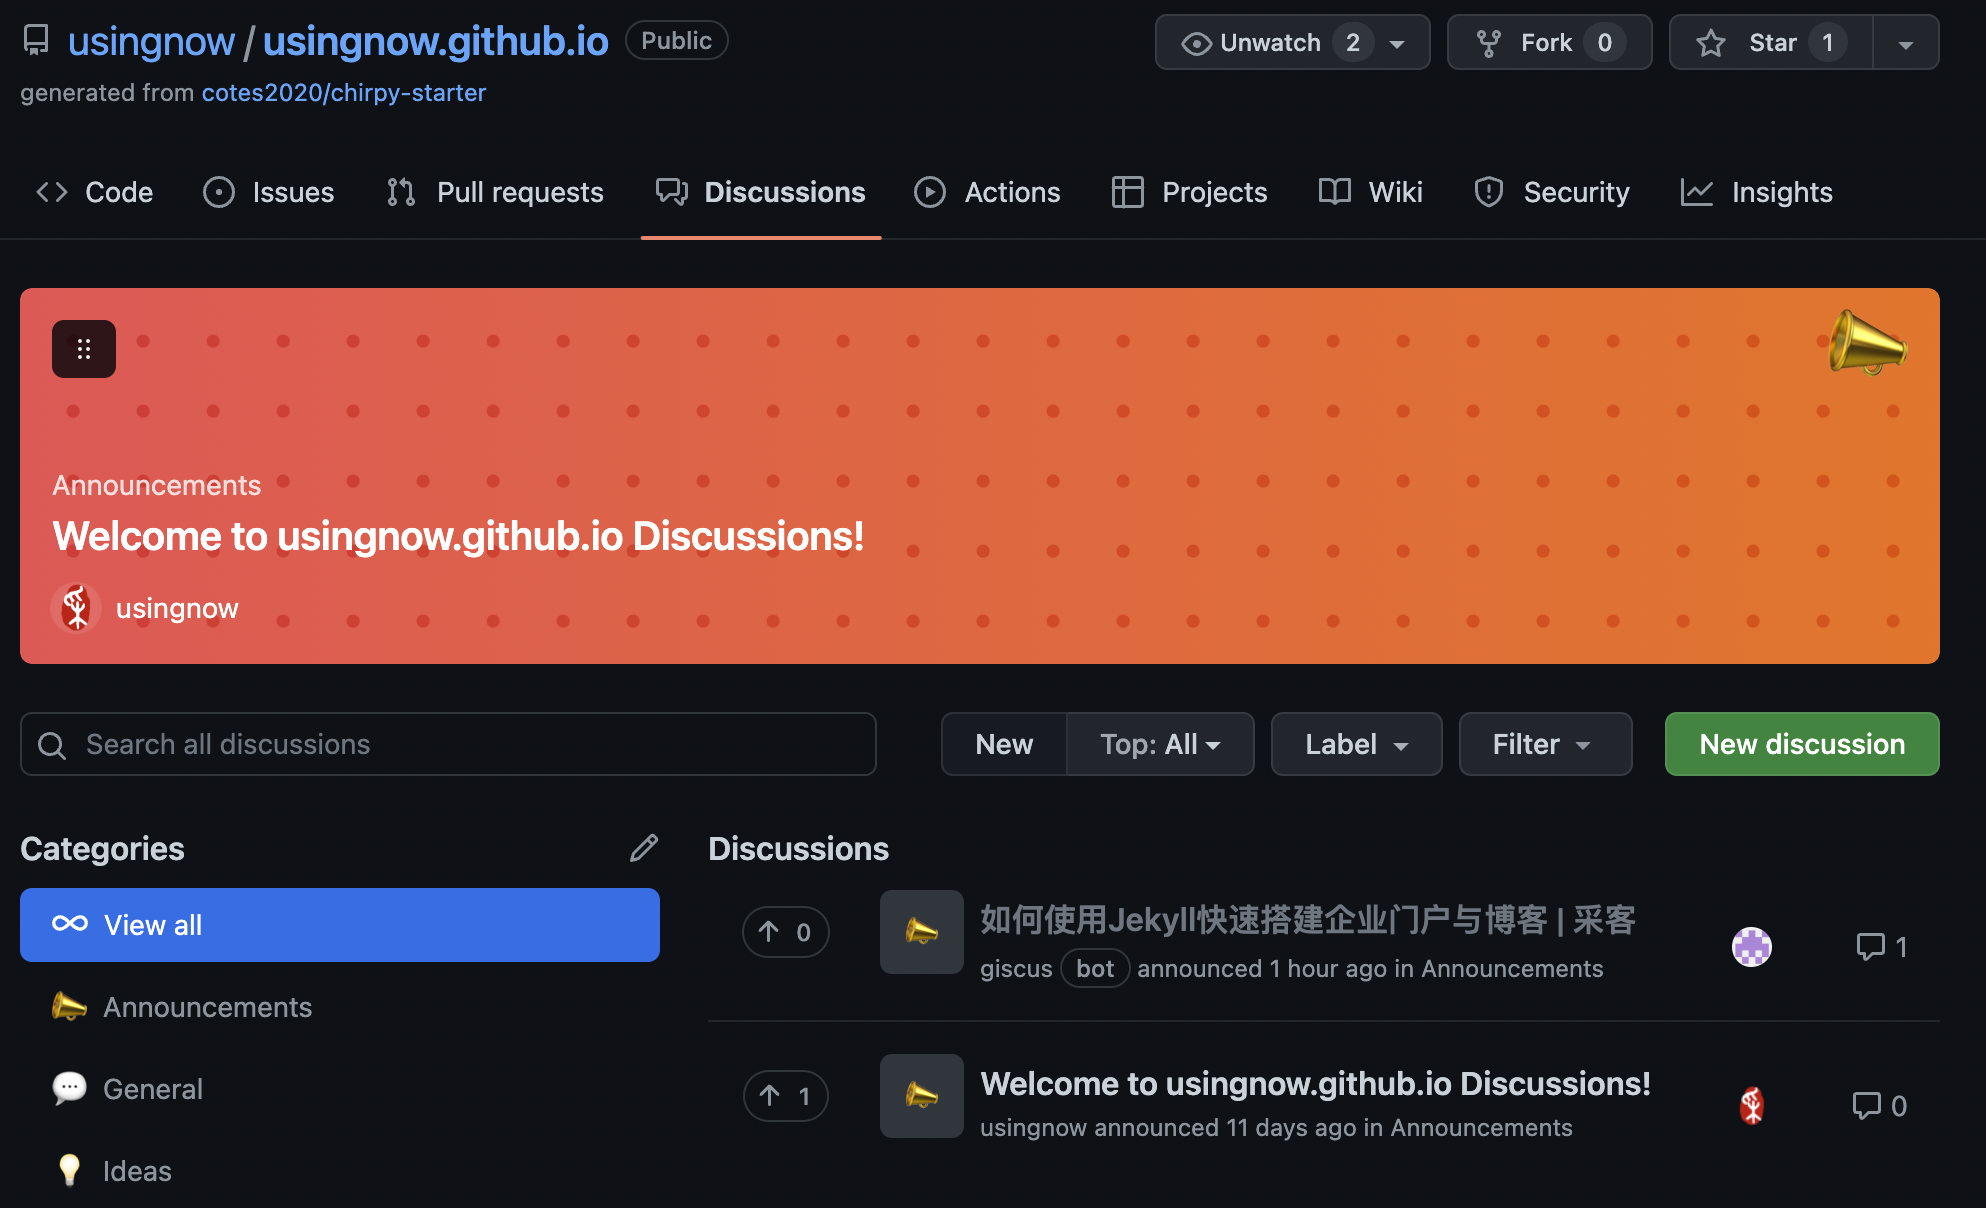This screenshot has height=1208, width=1986.
Task: Click participant avatar on the Welcome discussion
Action: (1752, 1105)
